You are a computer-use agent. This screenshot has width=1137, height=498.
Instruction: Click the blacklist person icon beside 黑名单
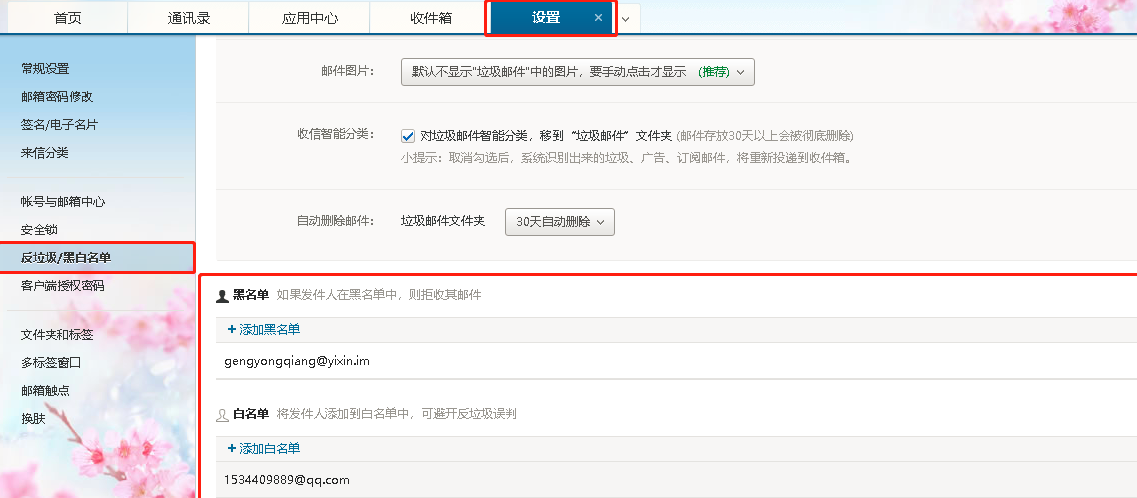(222, 296)
